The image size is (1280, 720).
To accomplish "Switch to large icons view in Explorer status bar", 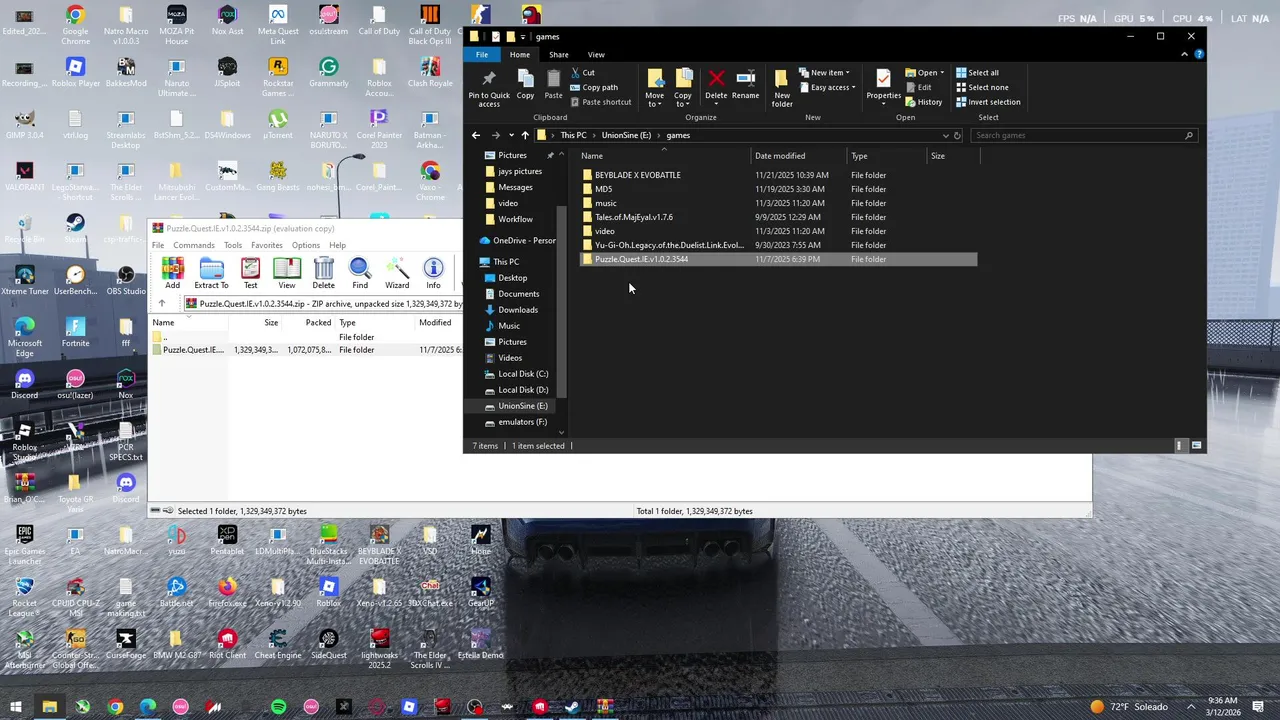I will click(x=1196, y=446).
